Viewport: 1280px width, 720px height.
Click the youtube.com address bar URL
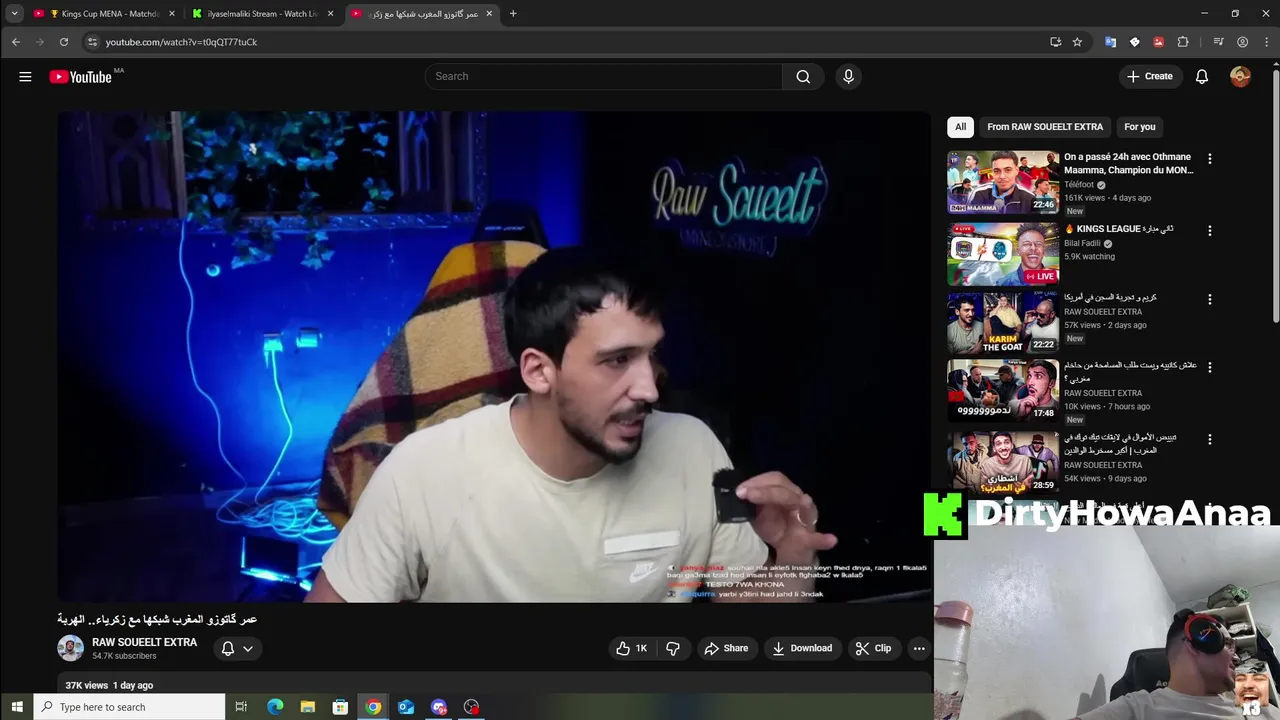pos(181,42)
